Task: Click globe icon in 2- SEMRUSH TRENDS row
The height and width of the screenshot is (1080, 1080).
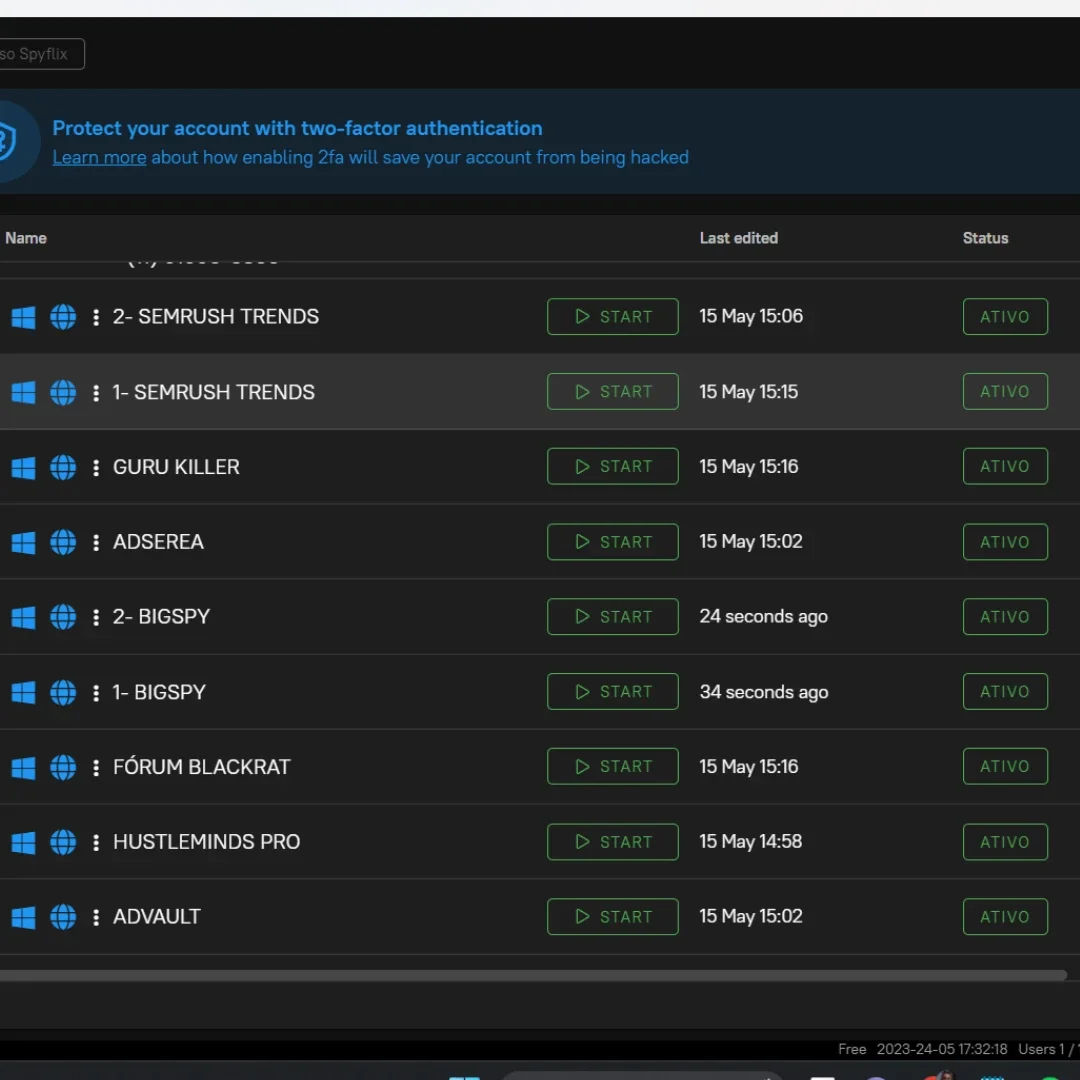Action: [63, 317]
